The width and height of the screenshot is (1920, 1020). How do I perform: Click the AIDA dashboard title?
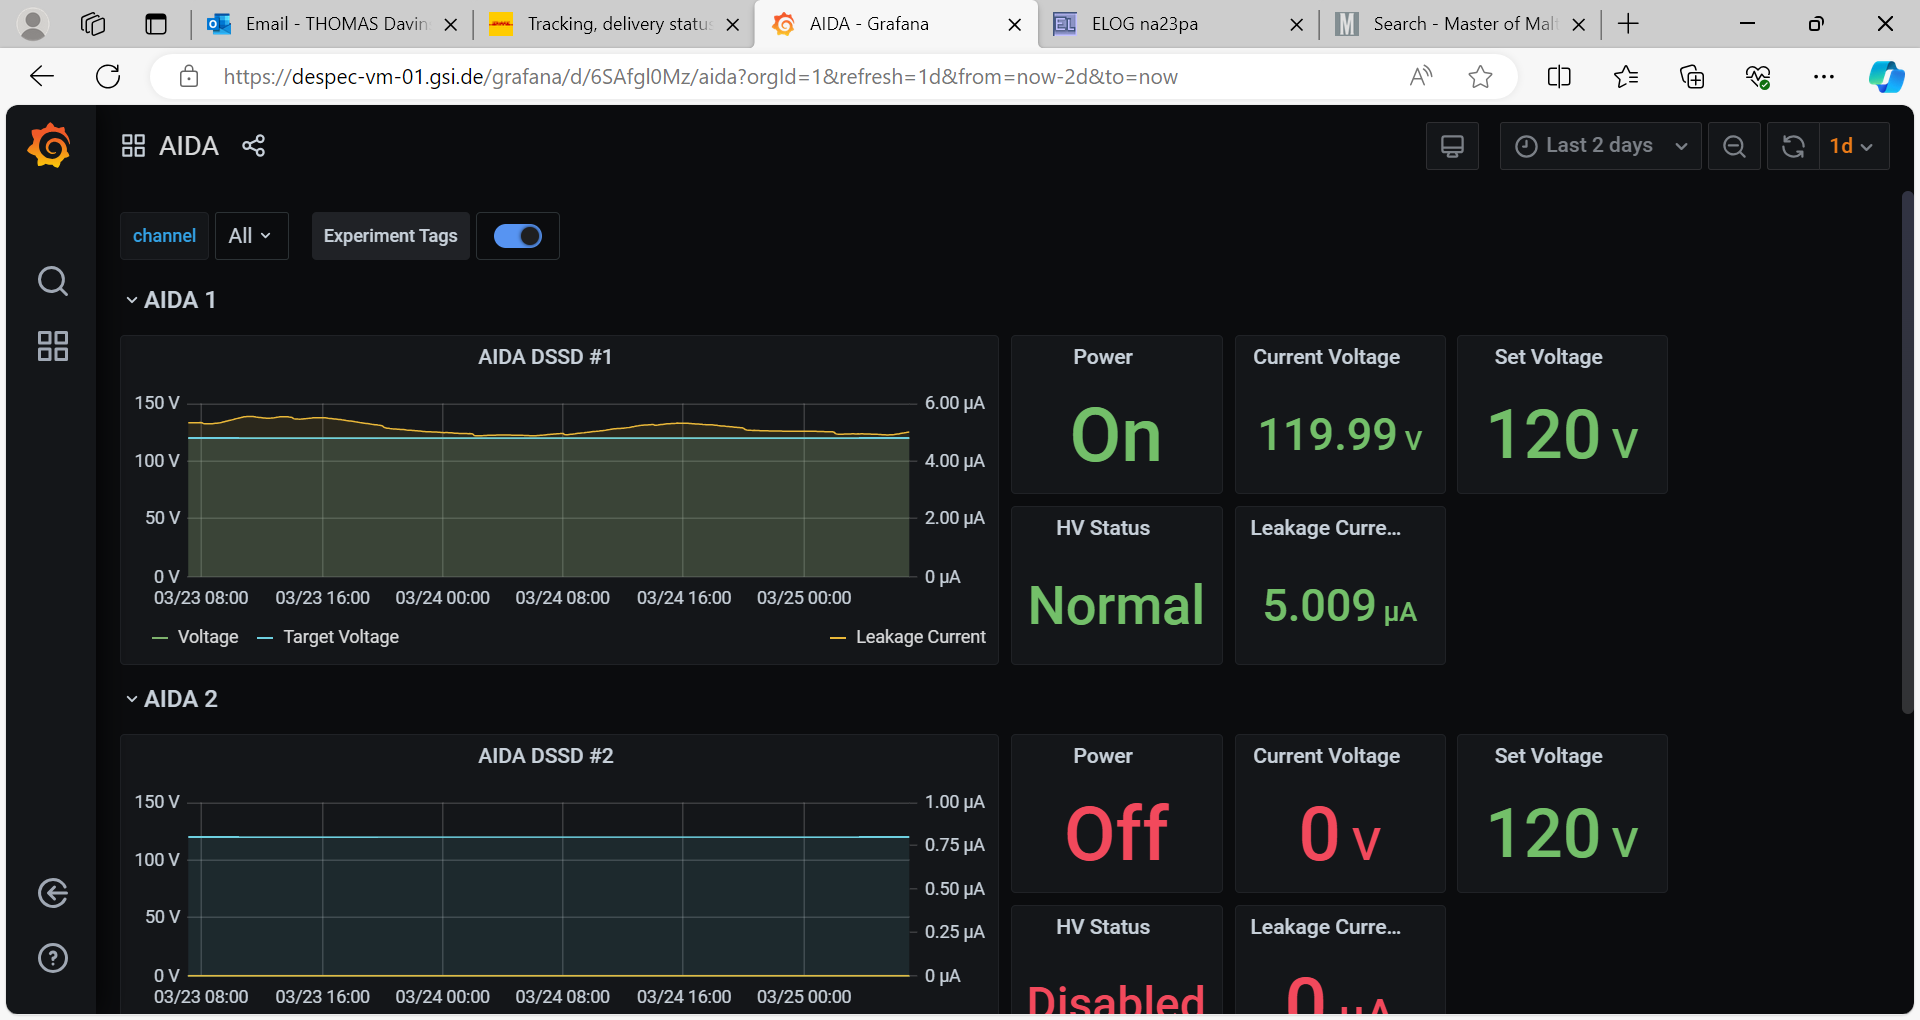coord(189,146)
